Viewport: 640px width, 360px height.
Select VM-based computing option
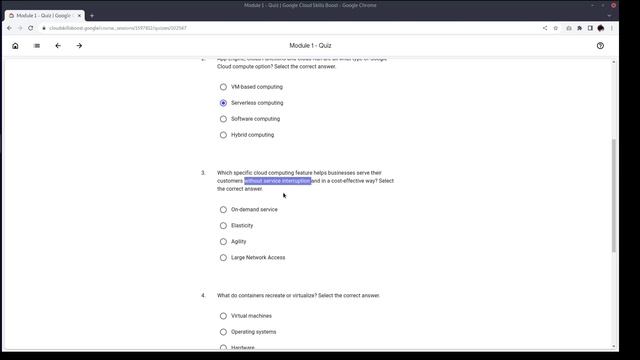pyautogui.click(x=223, y=87)
